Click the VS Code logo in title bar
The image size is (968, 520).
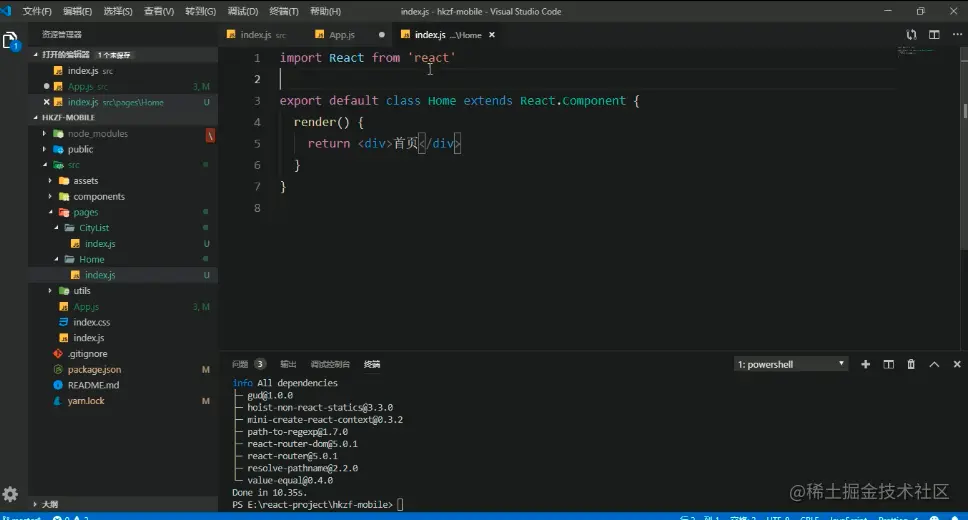[x=6, y=10]
